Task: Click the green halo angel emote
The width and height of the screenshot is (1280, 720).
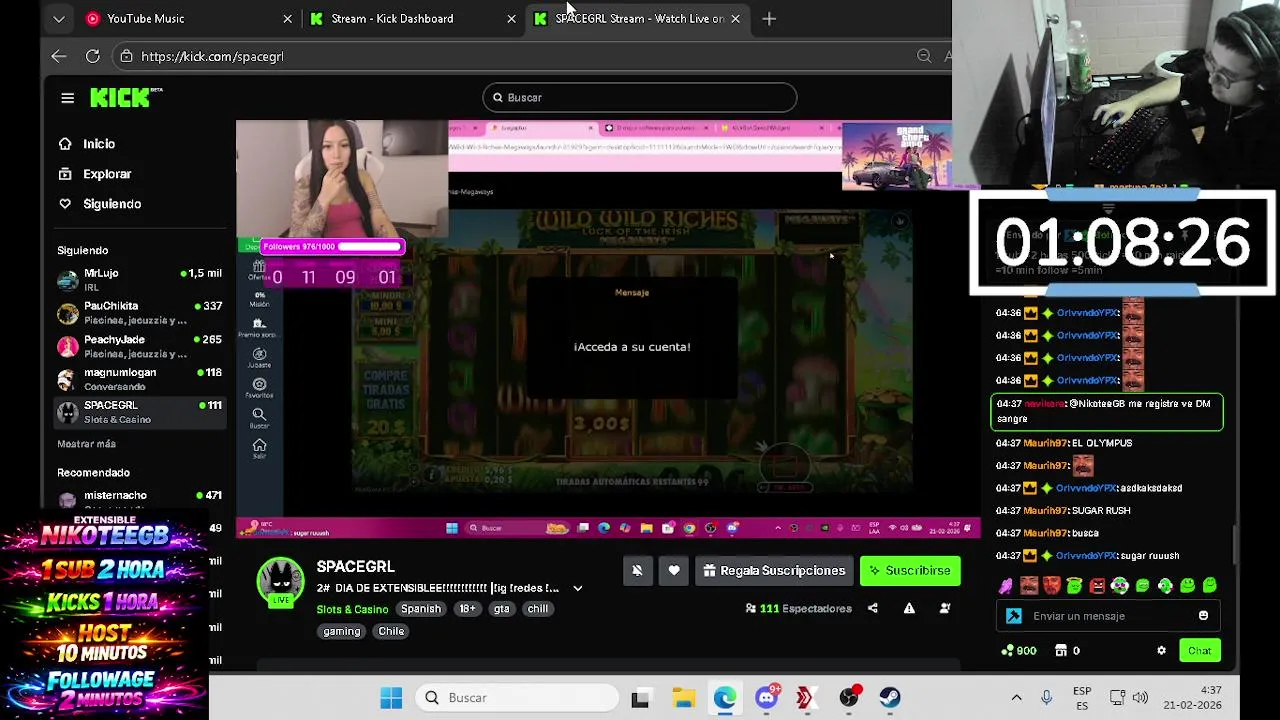Action: (1074, 586)
